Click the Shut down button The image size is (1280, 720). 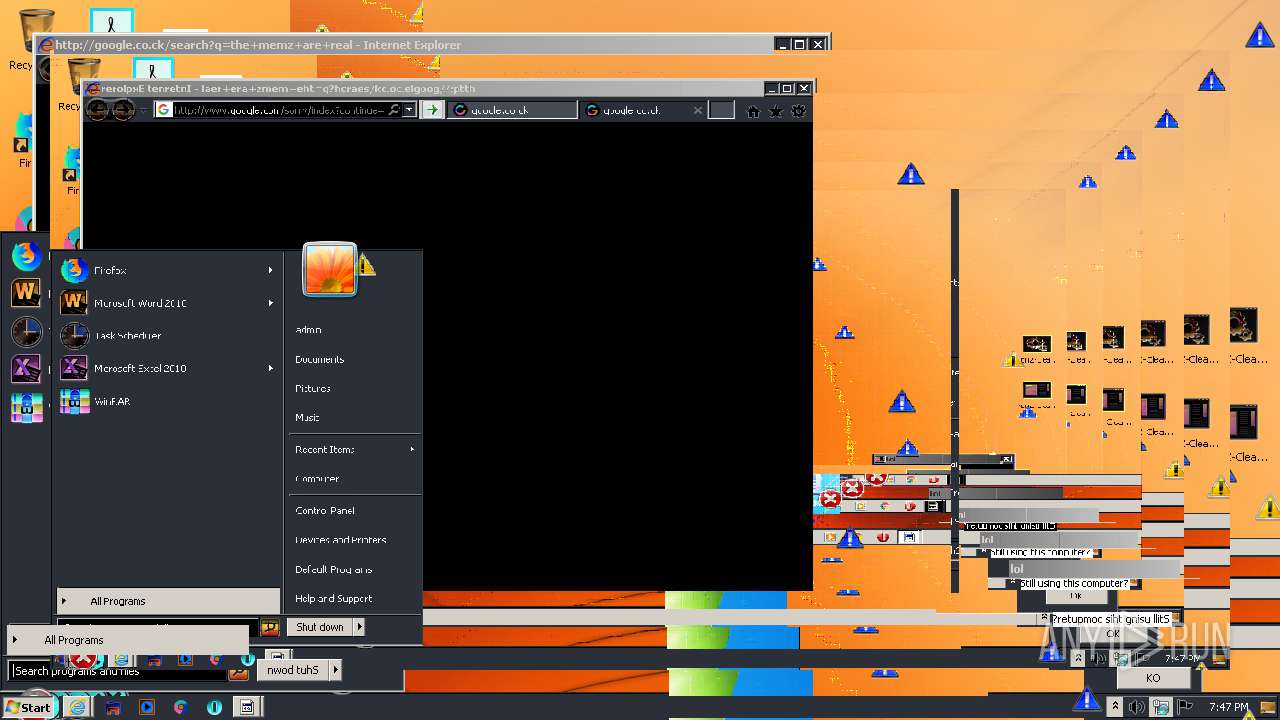(320, 627)
